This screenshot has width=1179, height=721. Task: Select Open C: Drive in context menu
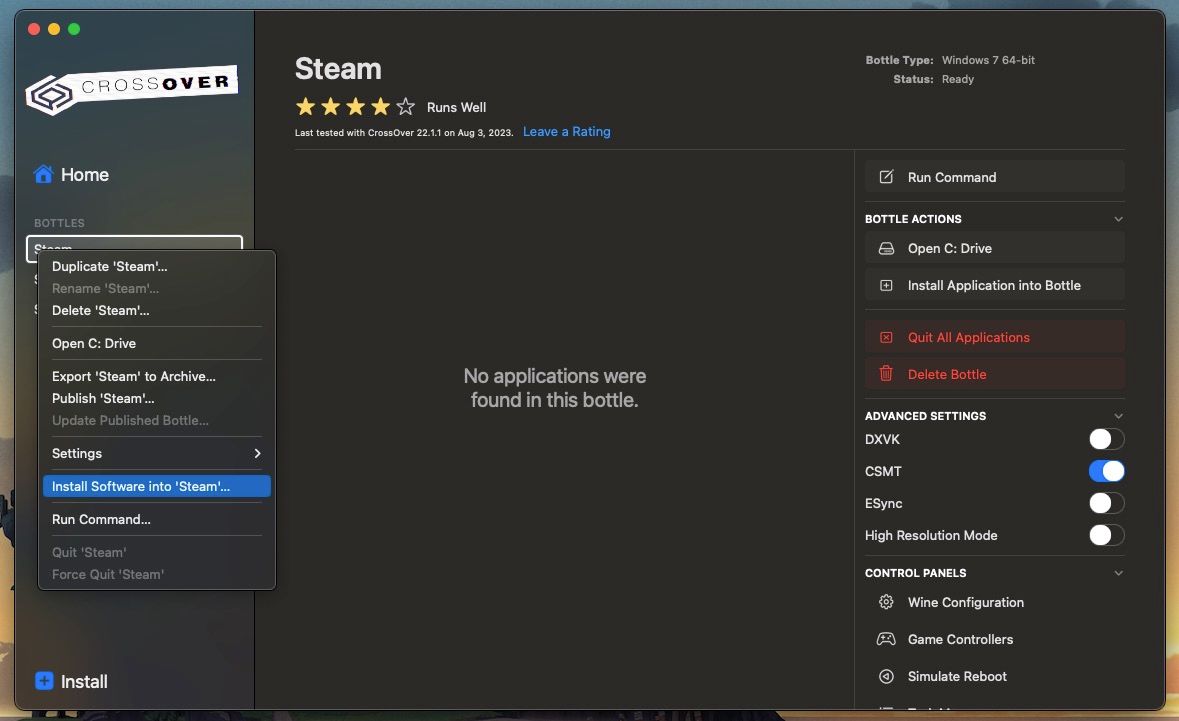click(x=156, y=344)
